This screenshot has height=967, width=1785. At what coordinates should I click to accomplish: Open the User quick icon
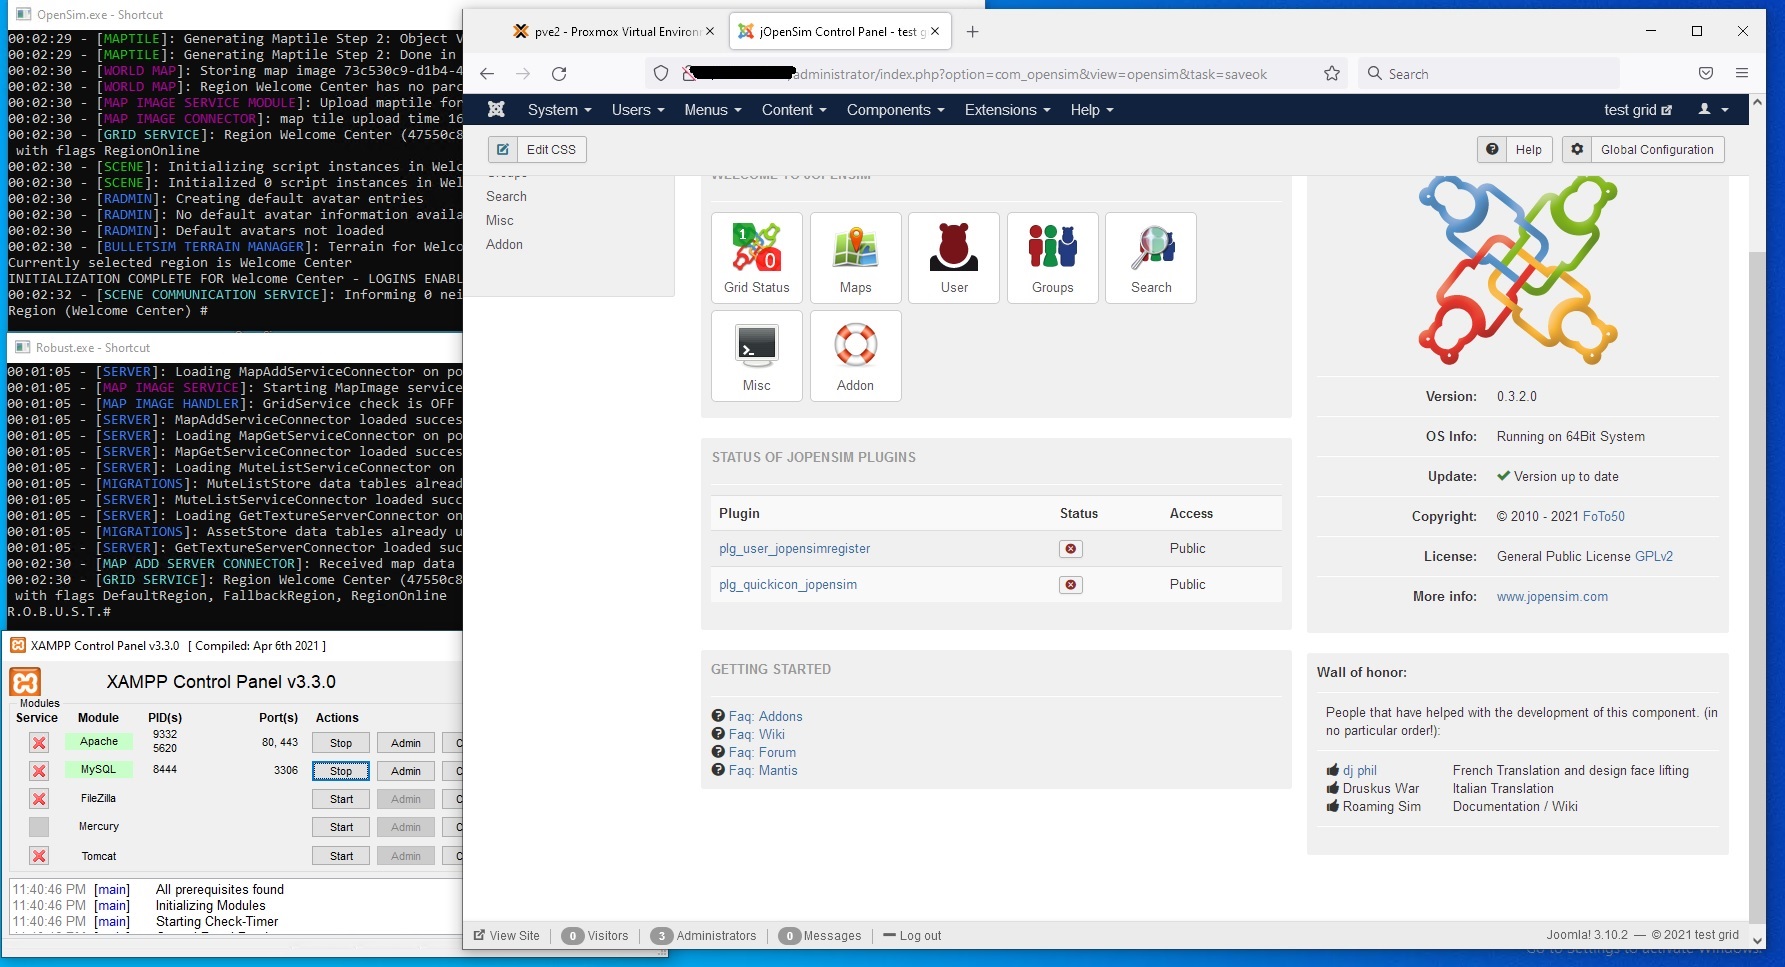click(x=954, y=258)
